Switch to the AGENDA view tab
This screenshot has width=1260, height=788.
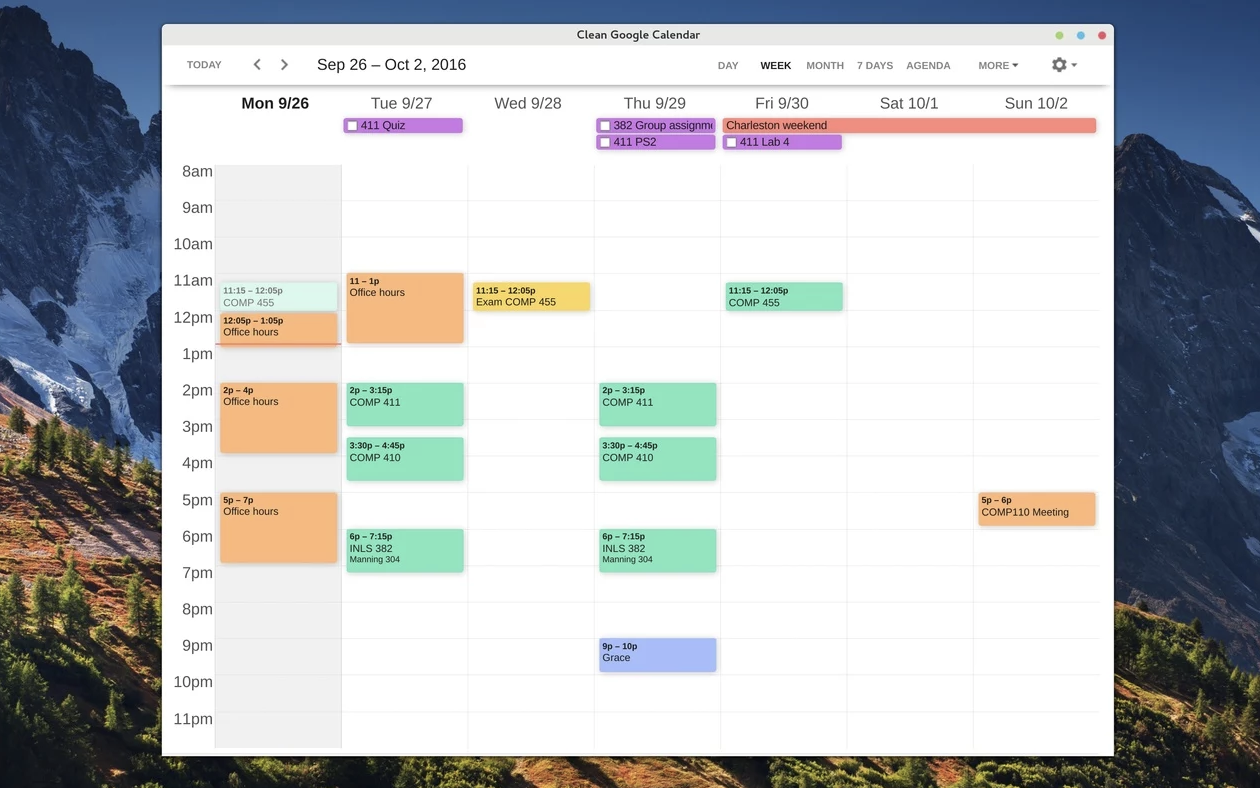pyautogui.click(x=928, y=65)
